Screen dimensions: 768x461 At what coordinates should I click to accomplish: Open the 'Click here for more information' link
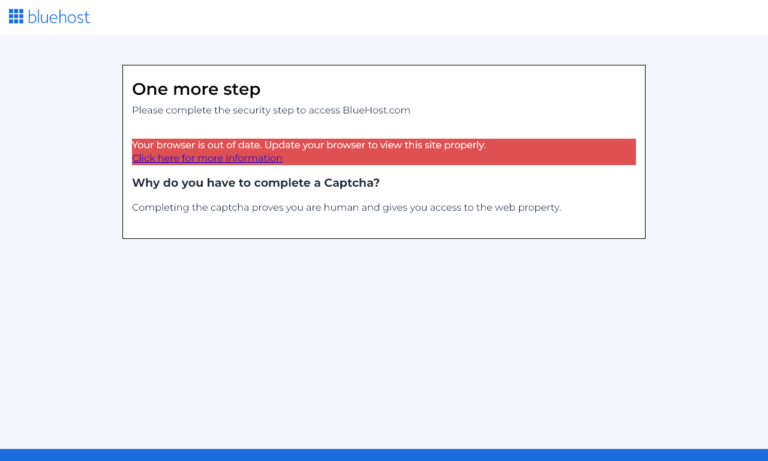coord(207,158)
